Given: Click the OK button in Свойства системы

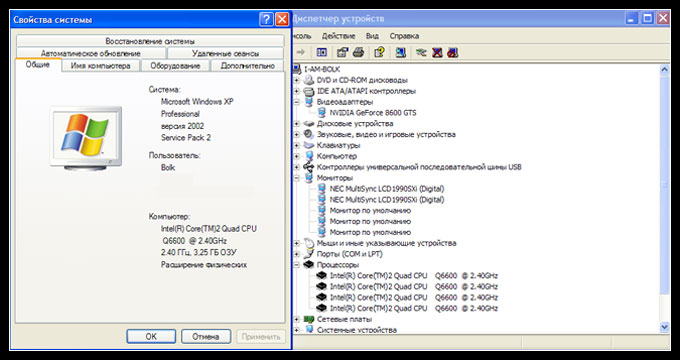Looking at the screenshot, I should tap(151, 336).
